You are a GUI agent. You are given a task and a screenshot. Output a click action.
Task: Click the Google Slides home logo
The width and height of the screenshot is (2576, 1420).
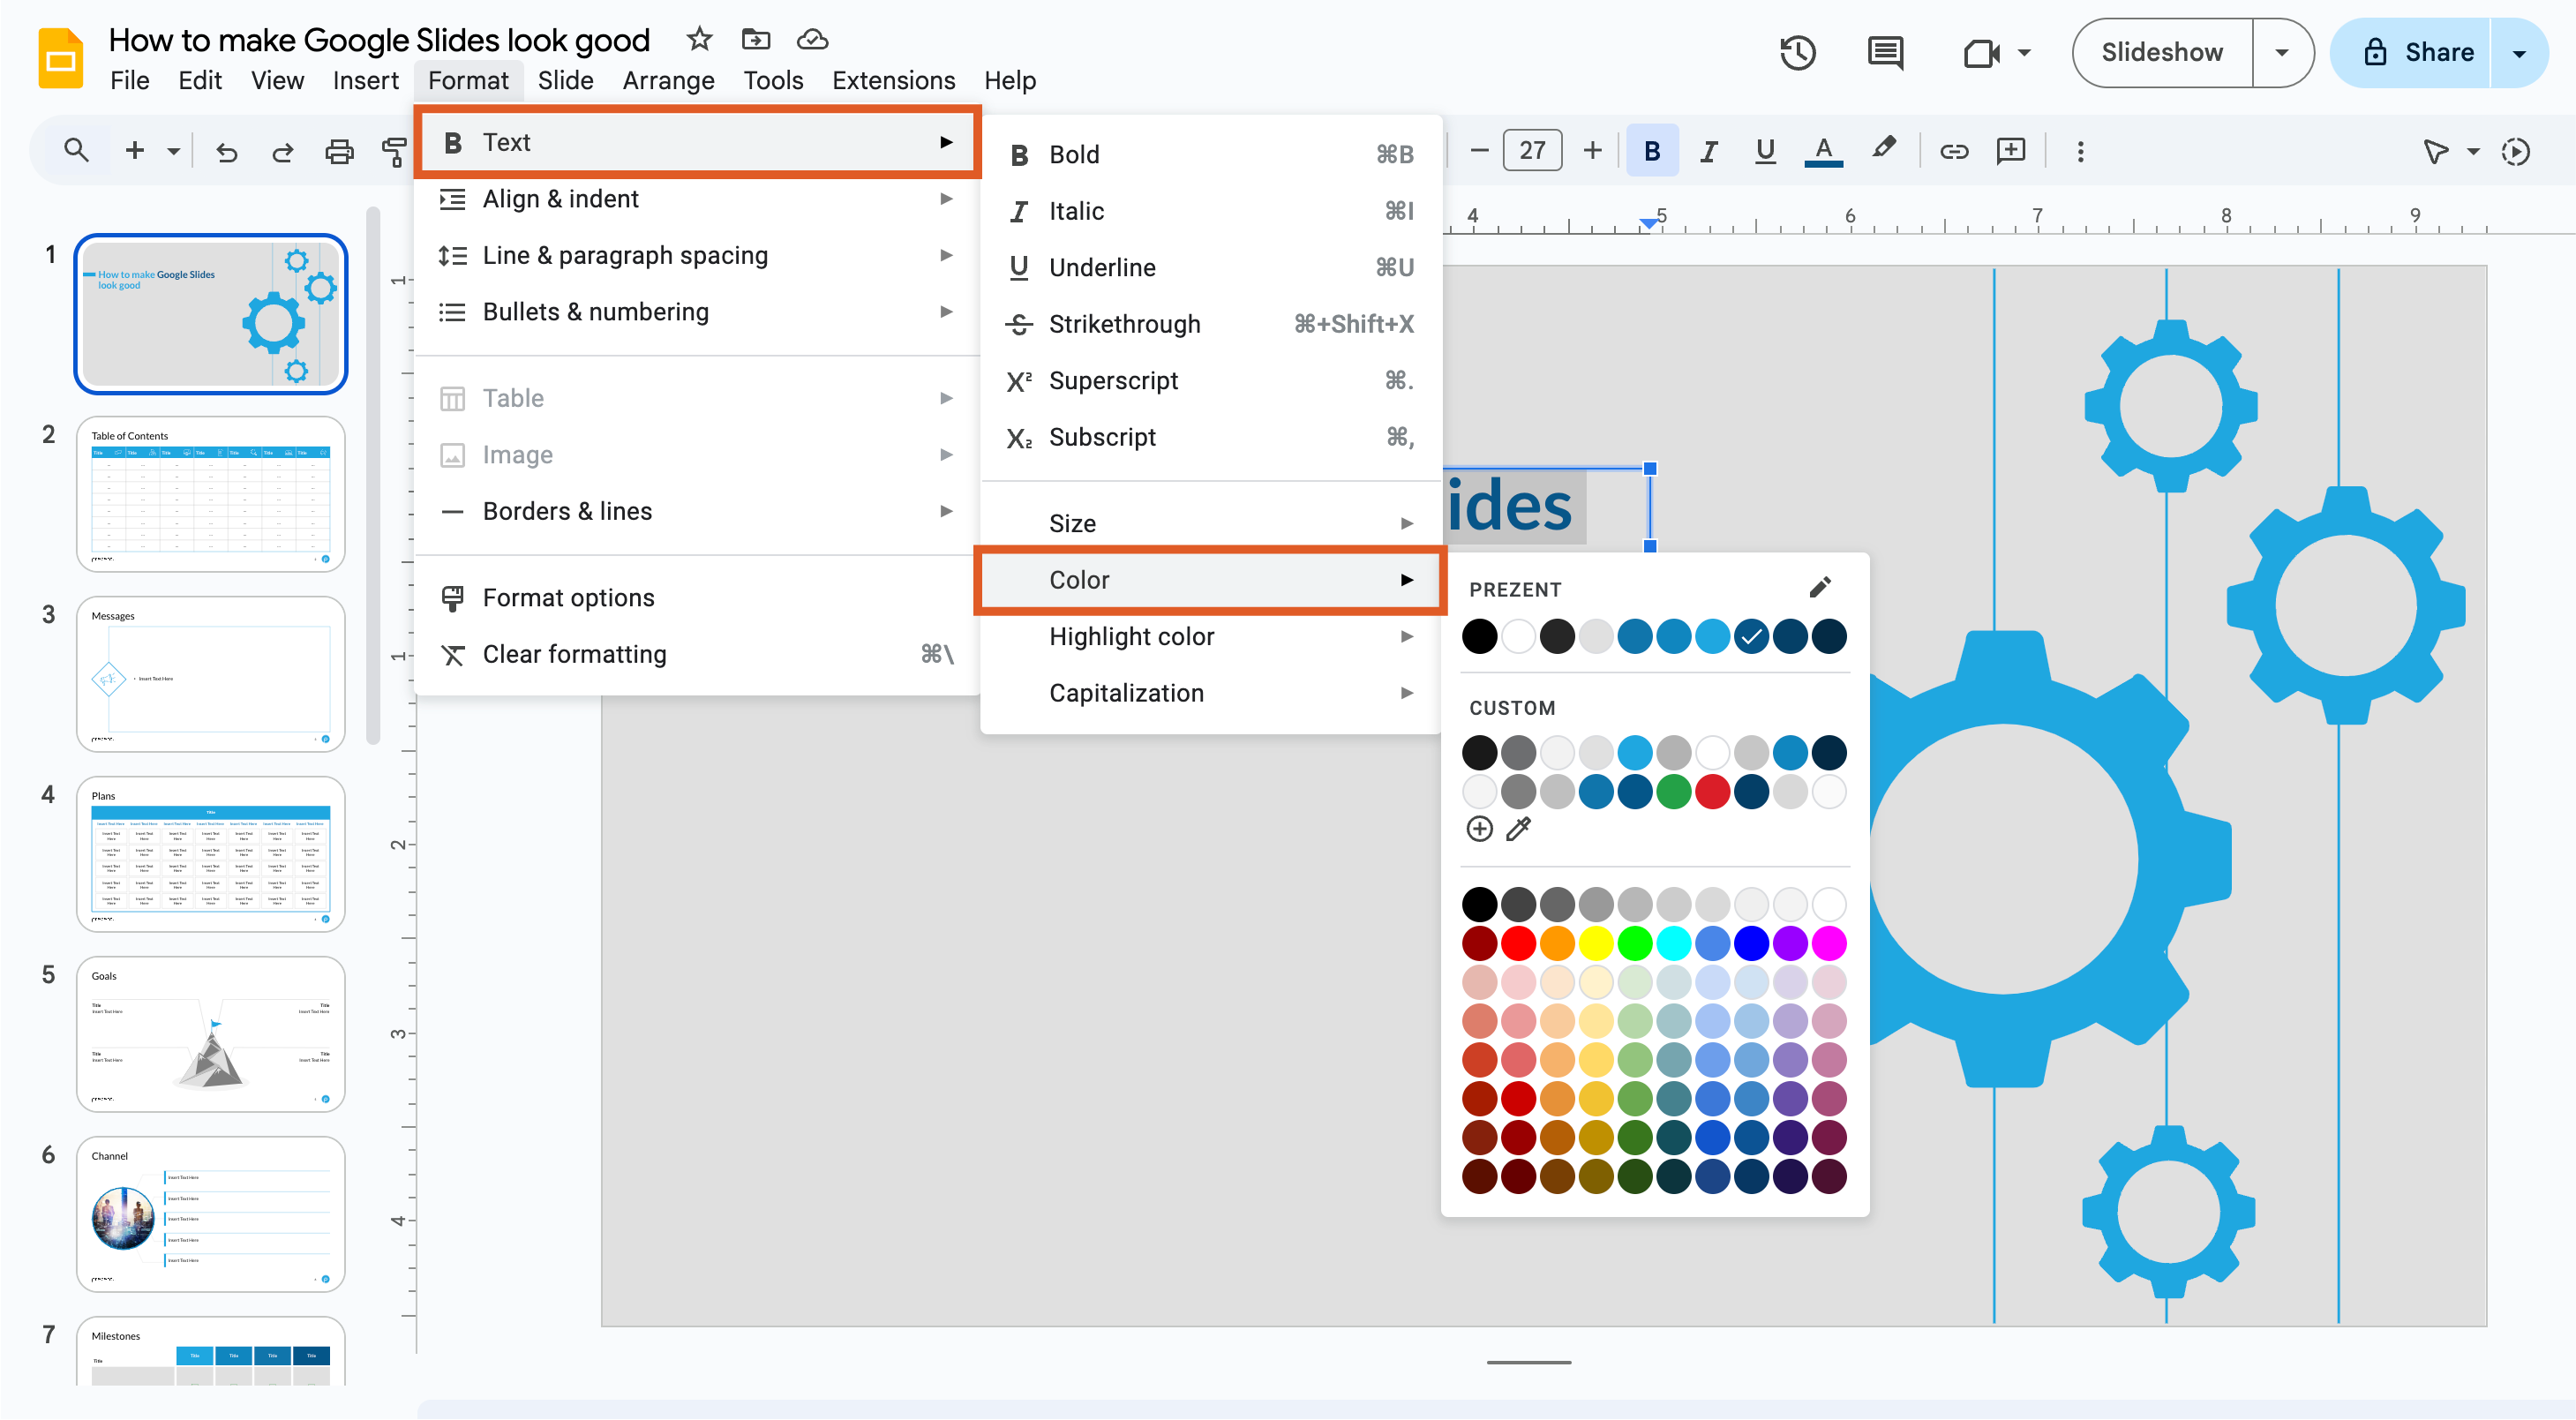60,58
